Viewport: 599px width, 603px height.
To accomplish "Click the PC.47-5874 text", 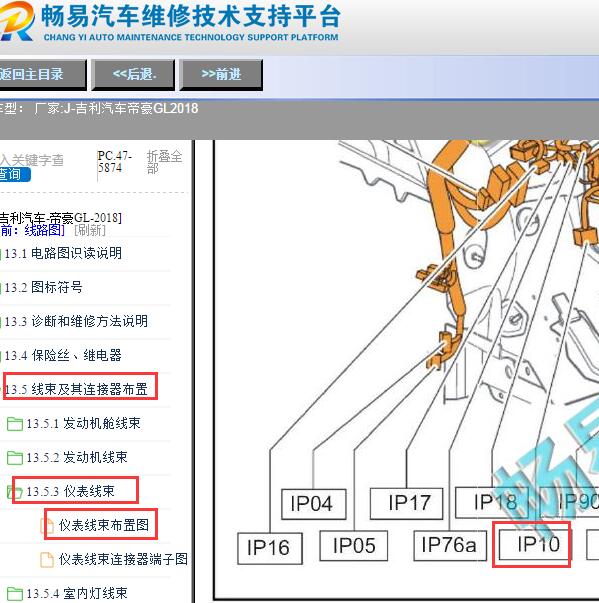I will [114, 162].
